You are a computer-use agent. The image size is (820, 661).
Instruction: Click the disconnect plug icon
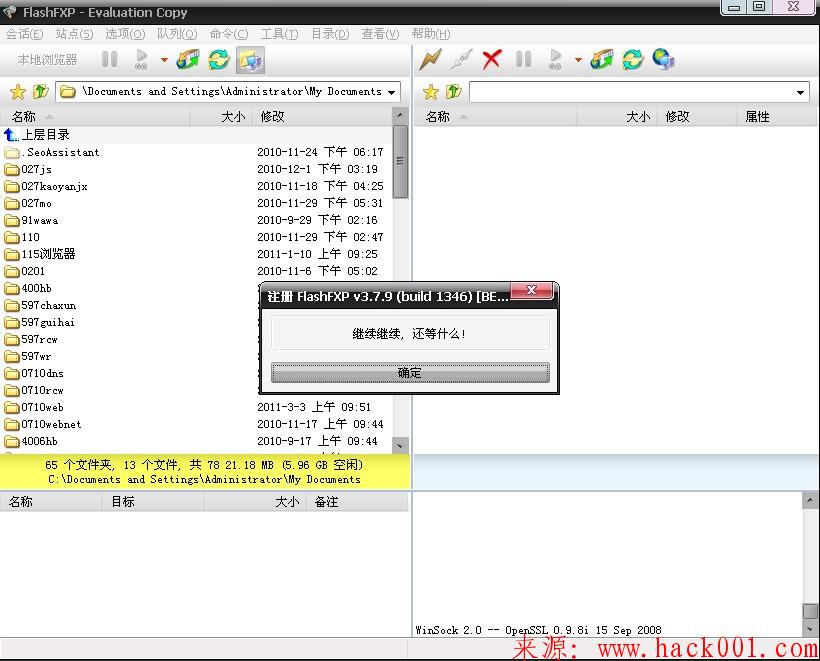point(461,59)
